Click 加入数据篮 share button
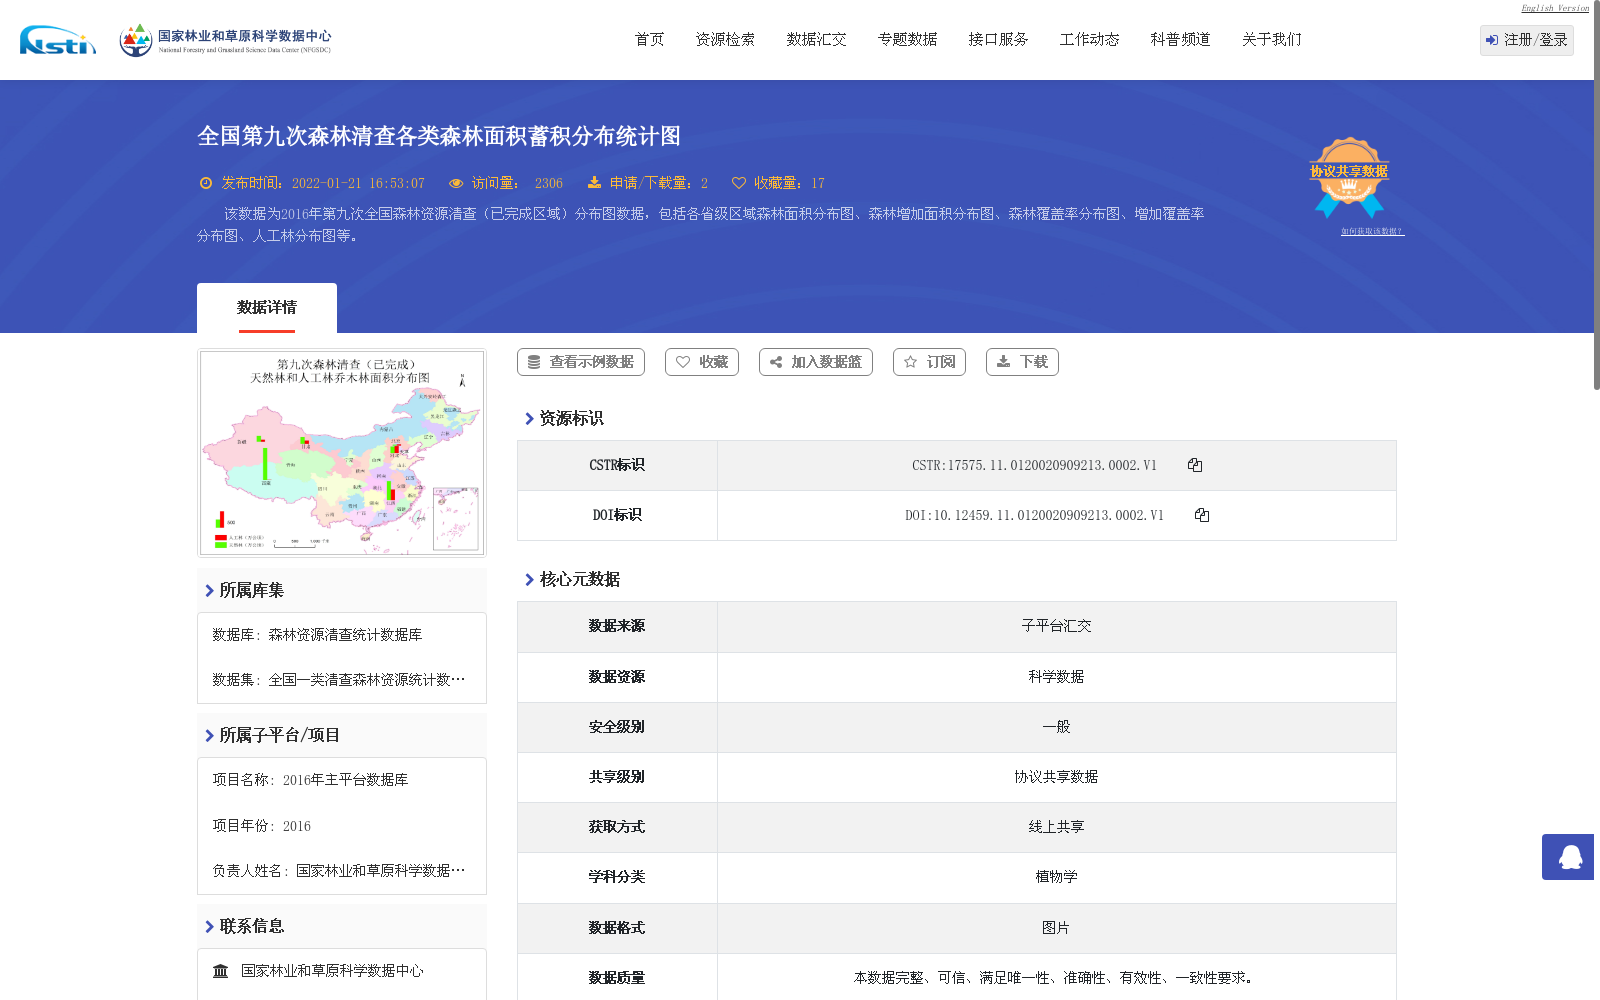The width and height of the screenshot is (1600, 1000). pos(816,362)
